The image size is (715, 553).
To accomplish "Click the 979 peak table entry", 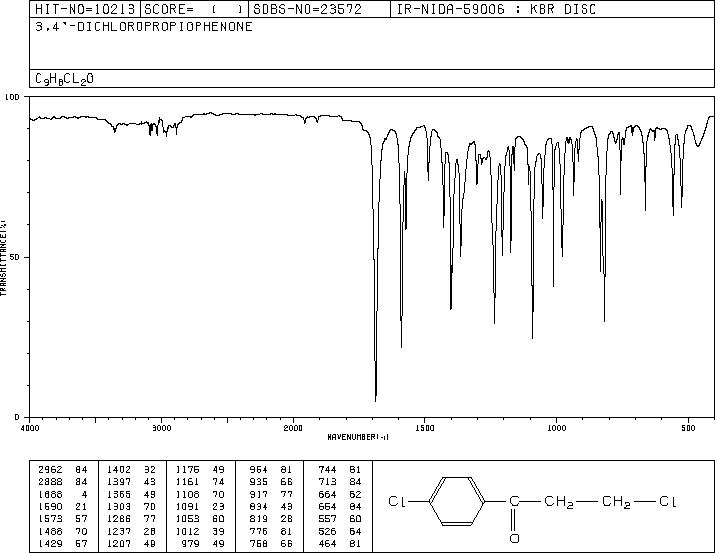I will [x=204, y=543].
